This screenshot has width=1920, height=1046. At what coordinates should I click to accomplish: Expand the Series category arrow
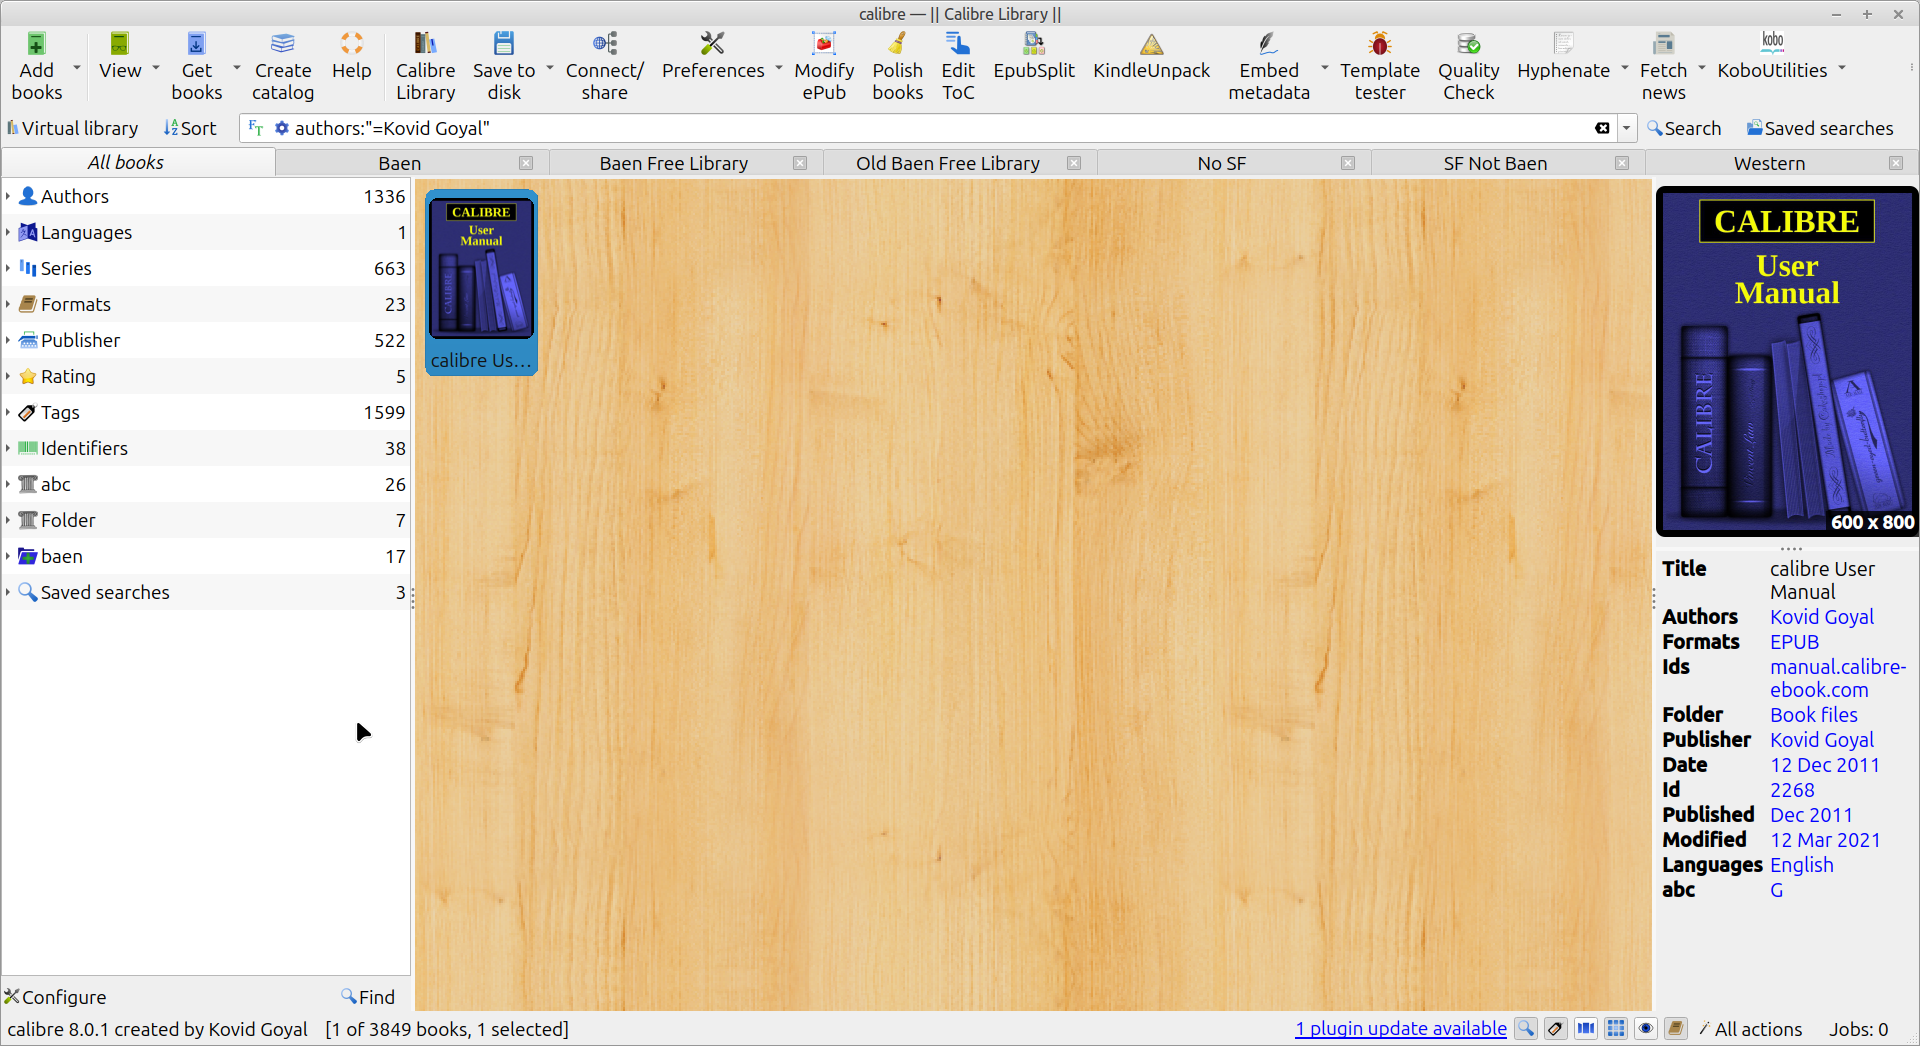coord(8,268)
